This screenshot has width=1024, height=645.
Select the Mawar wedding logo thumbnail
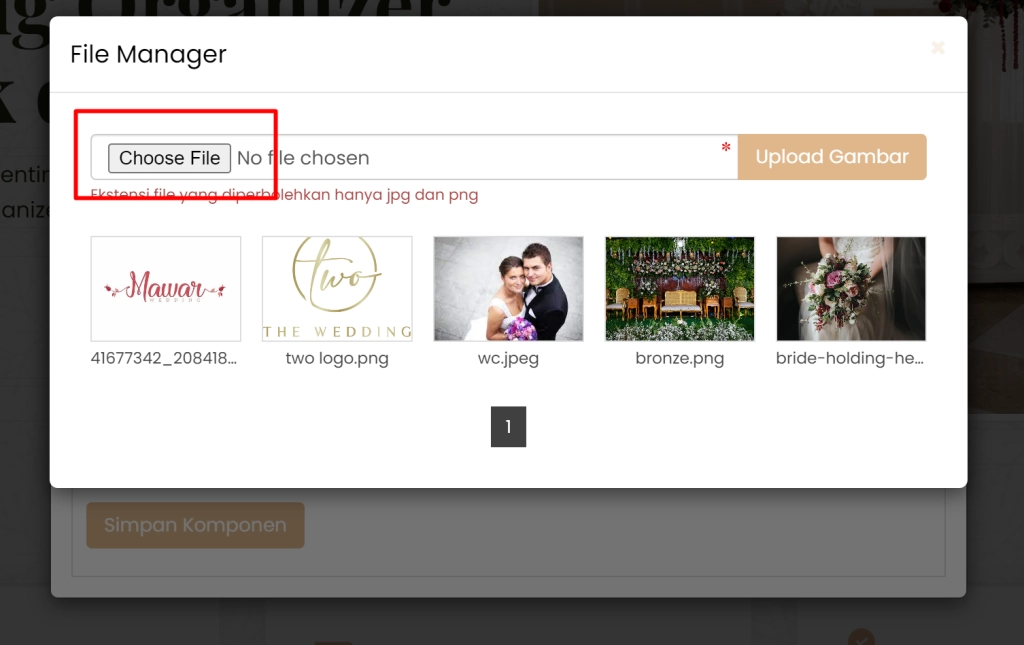166,289
